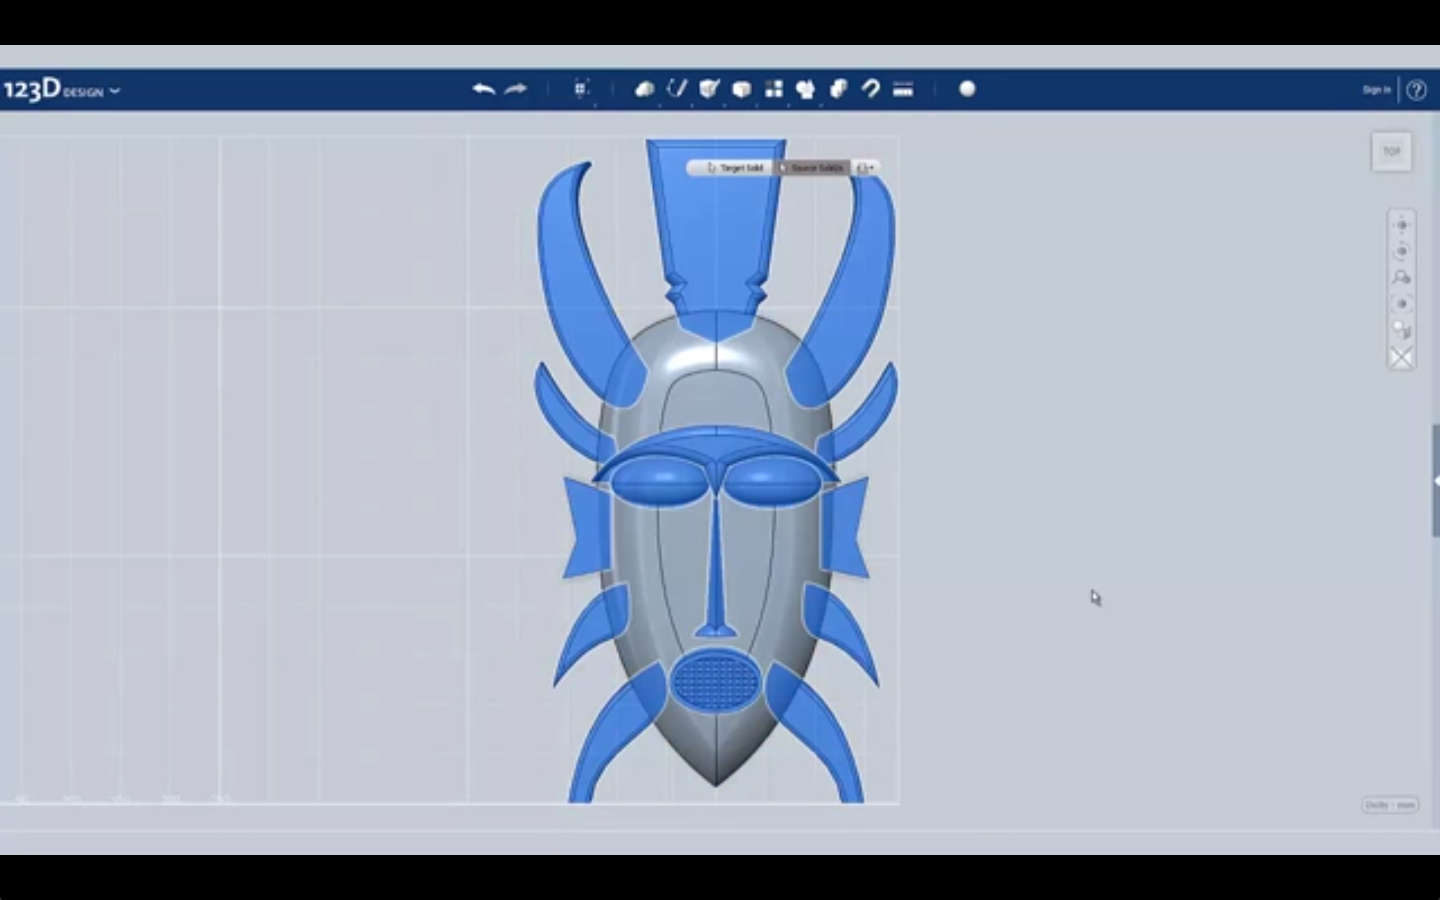This screenshot has width=1440, height=900.
Task: Open the 123D Design application menu
Action: pos(61,90)
